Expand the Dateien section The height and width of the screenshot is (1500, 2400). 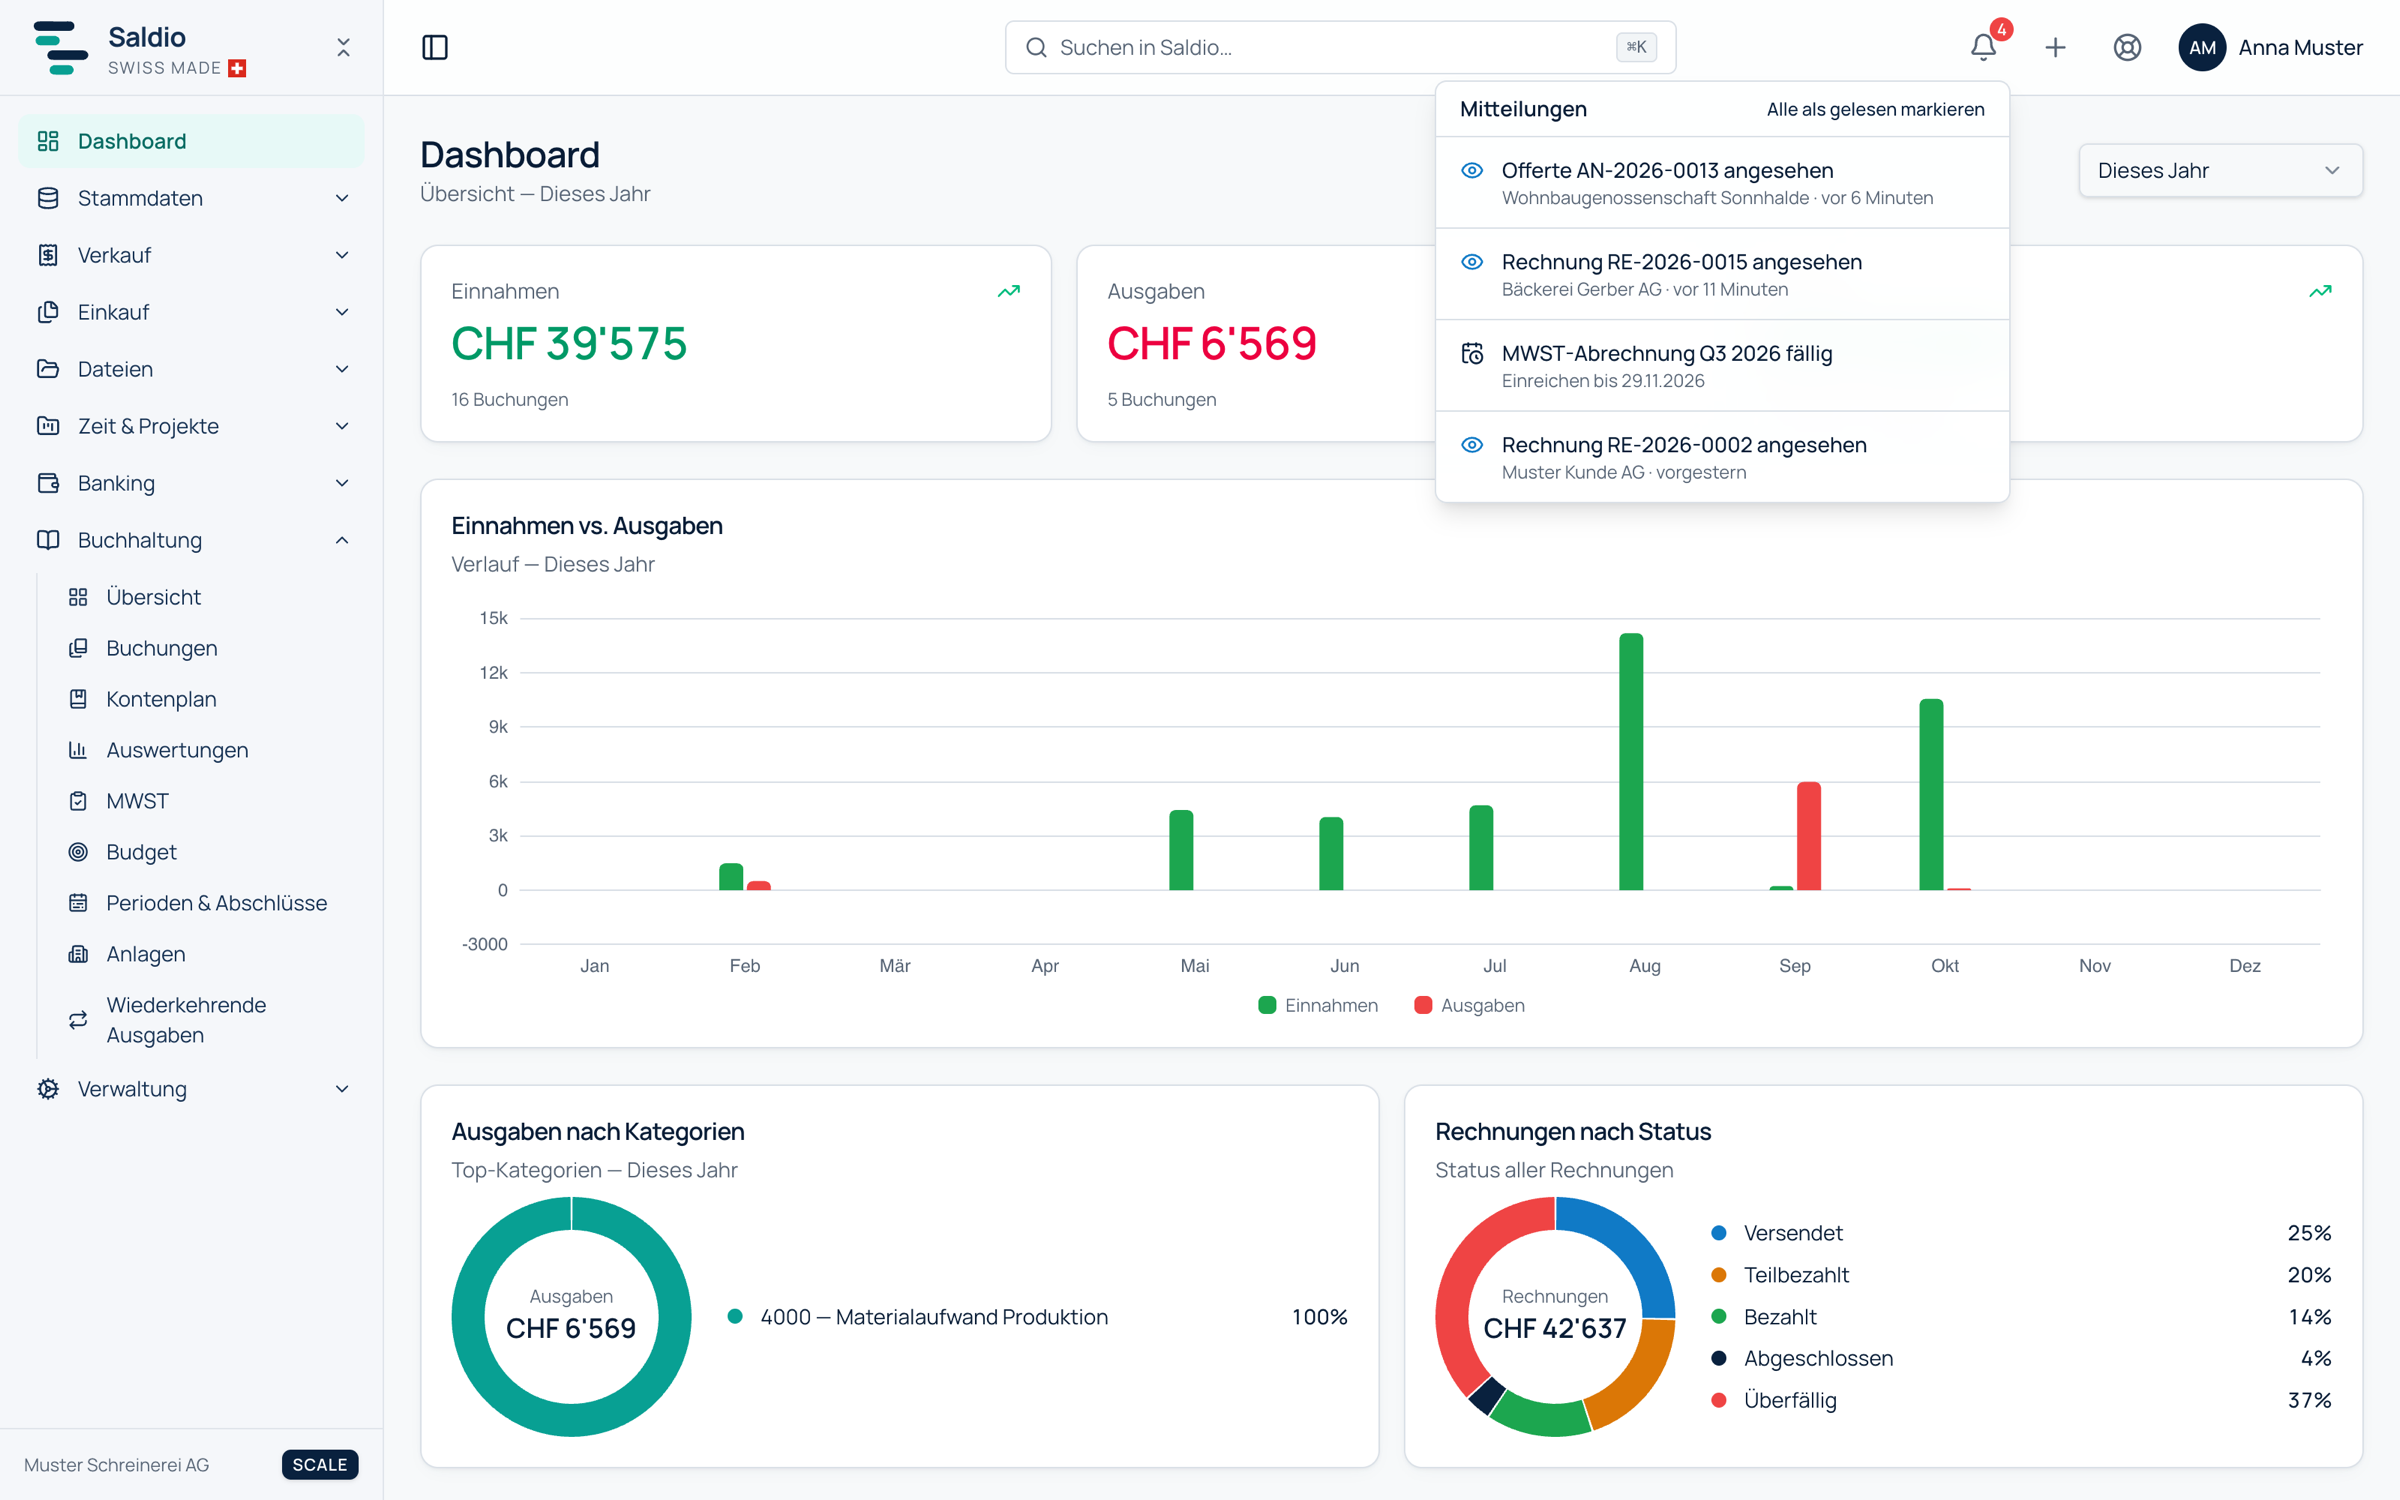(192, 369)
